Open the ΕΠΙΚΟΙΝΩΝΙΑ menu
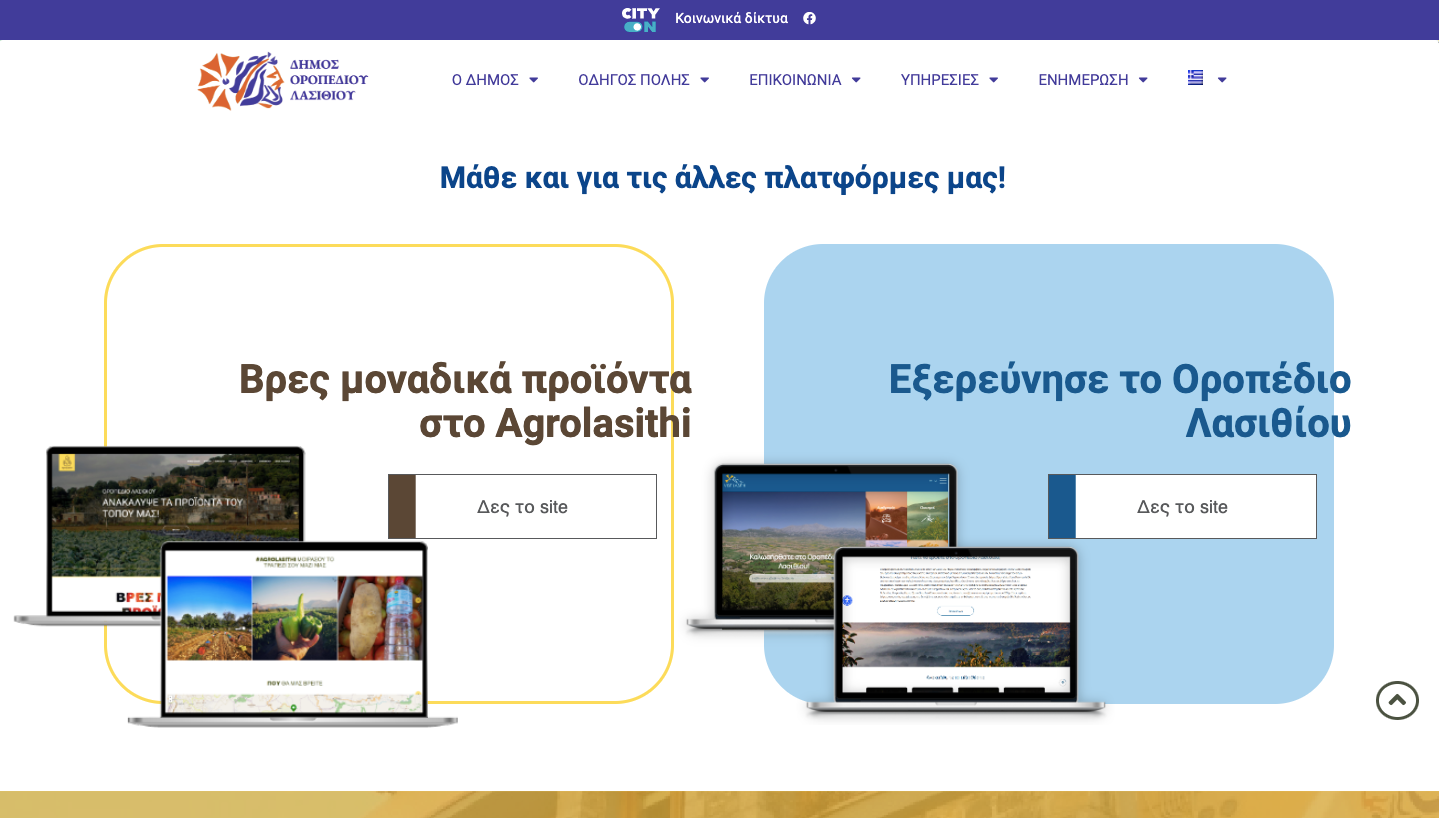This screenshot has height=818, width=1439. point(795,80)
